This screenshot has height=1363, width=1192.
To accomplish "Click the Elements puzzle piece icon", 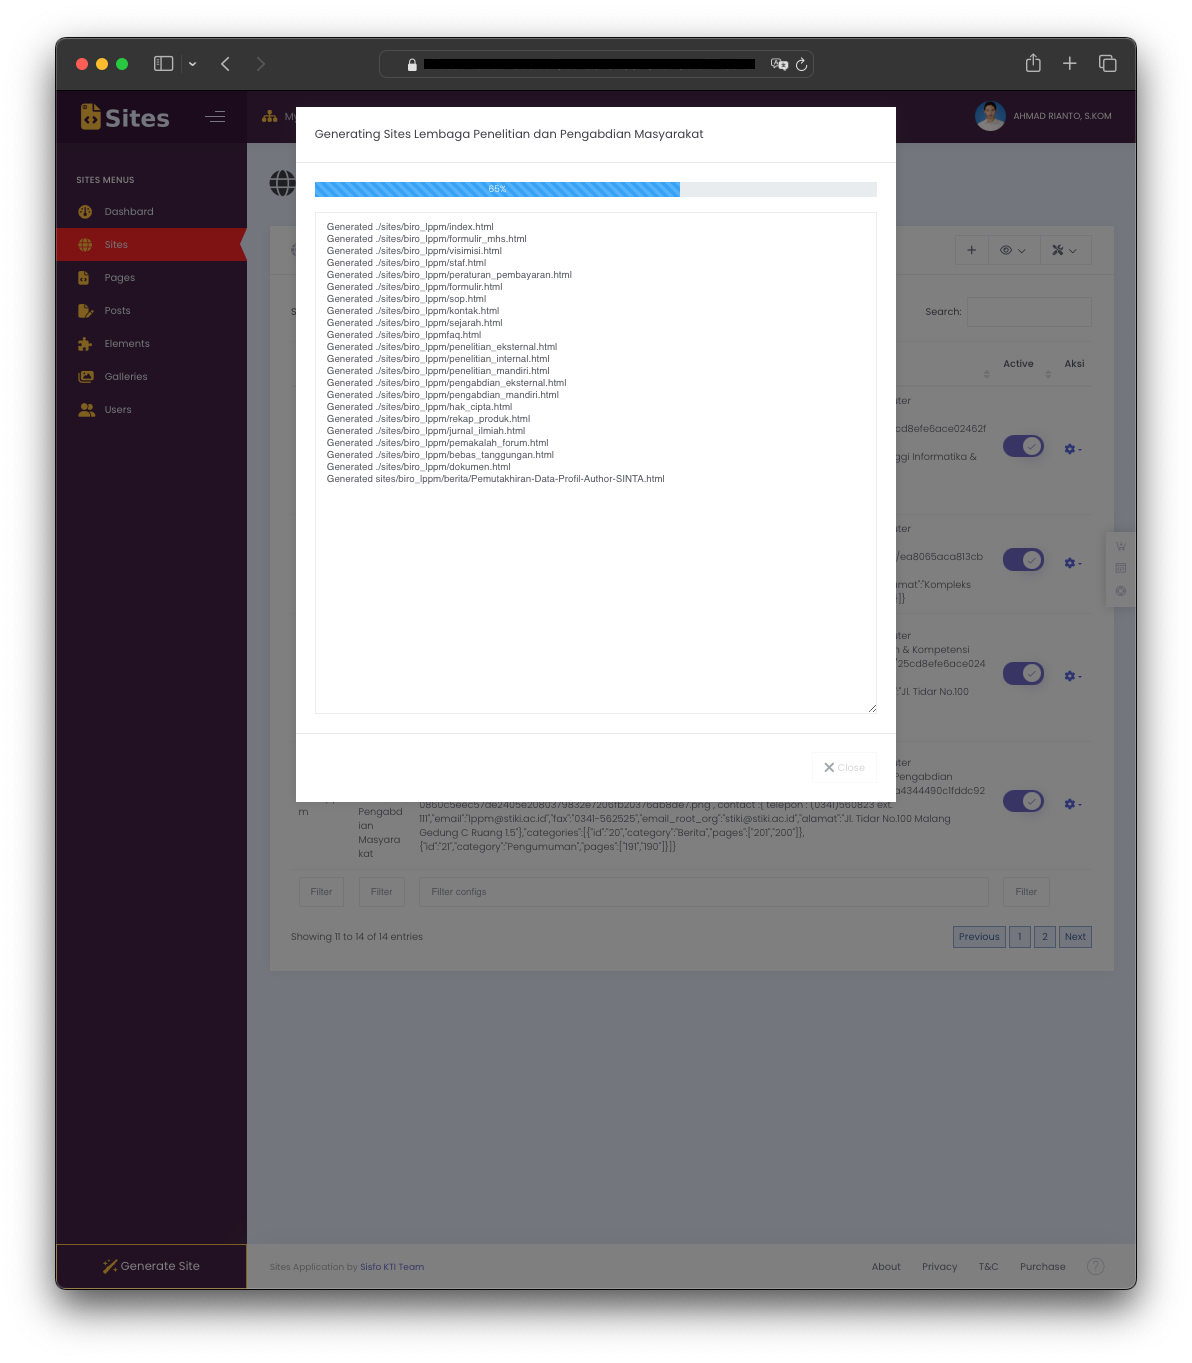I will click(85, 344).
